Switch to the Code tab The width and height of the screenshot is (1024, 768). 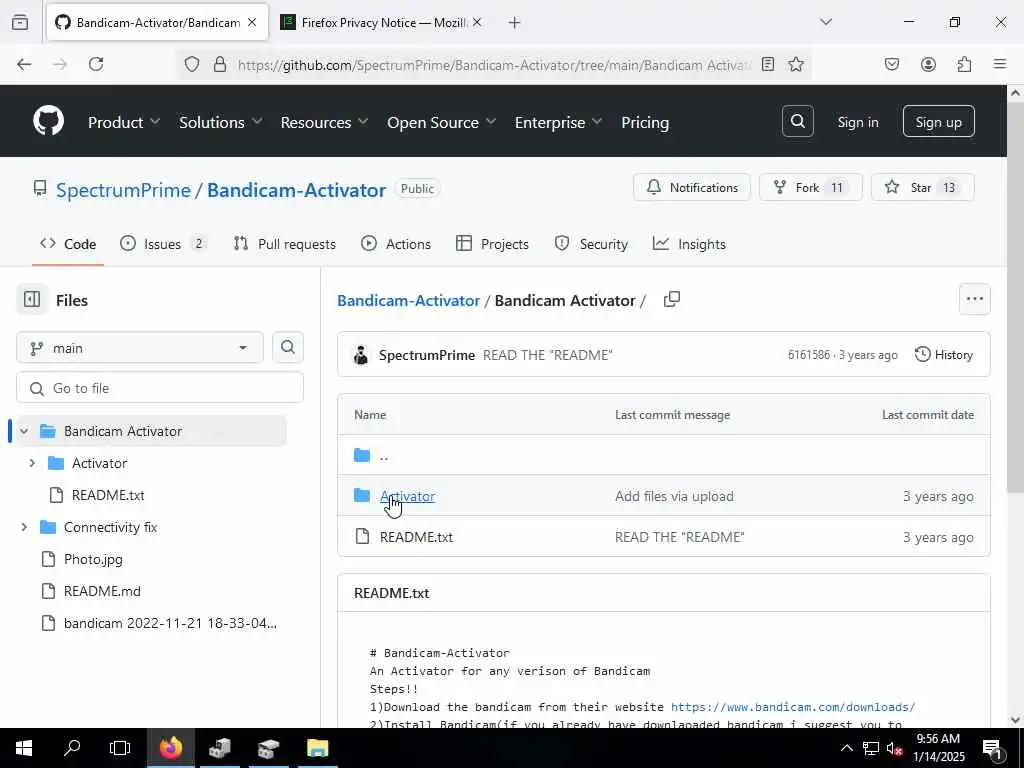coord(68,244)
